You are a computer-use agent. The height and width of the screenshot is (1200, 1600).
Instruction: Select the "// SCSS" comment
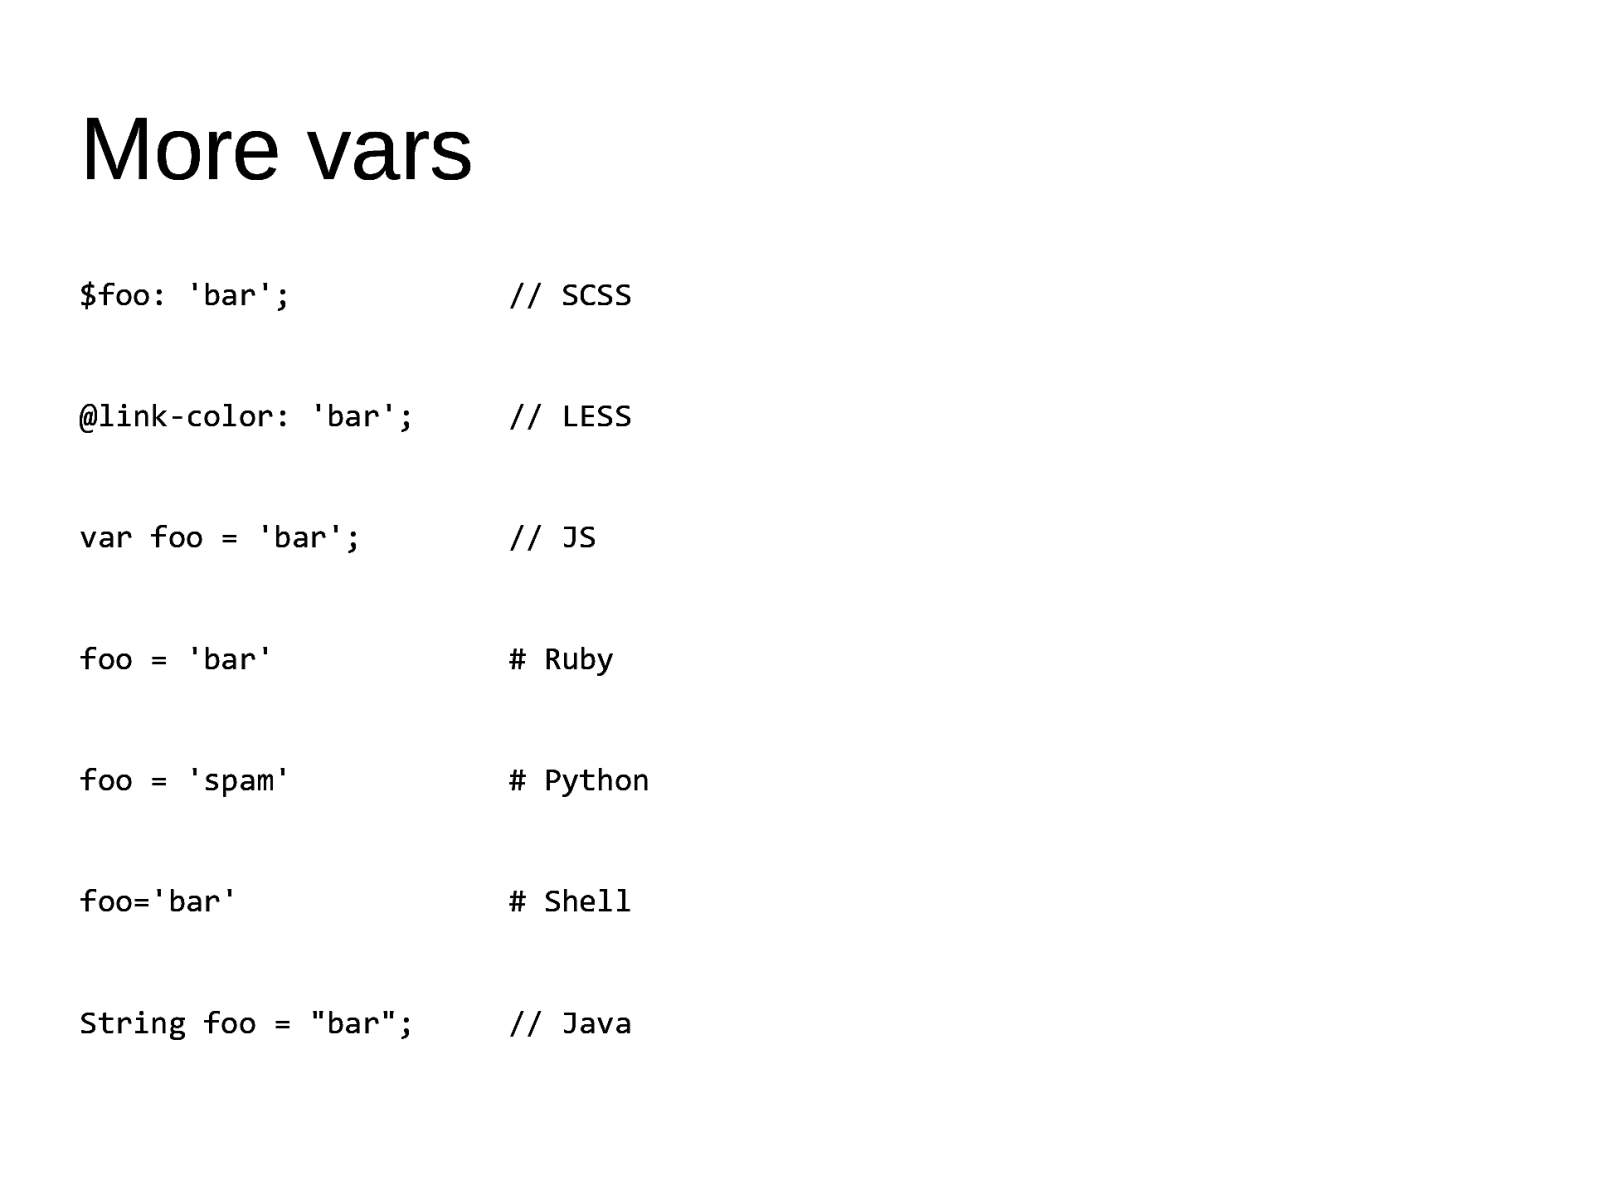click(570, 296)
